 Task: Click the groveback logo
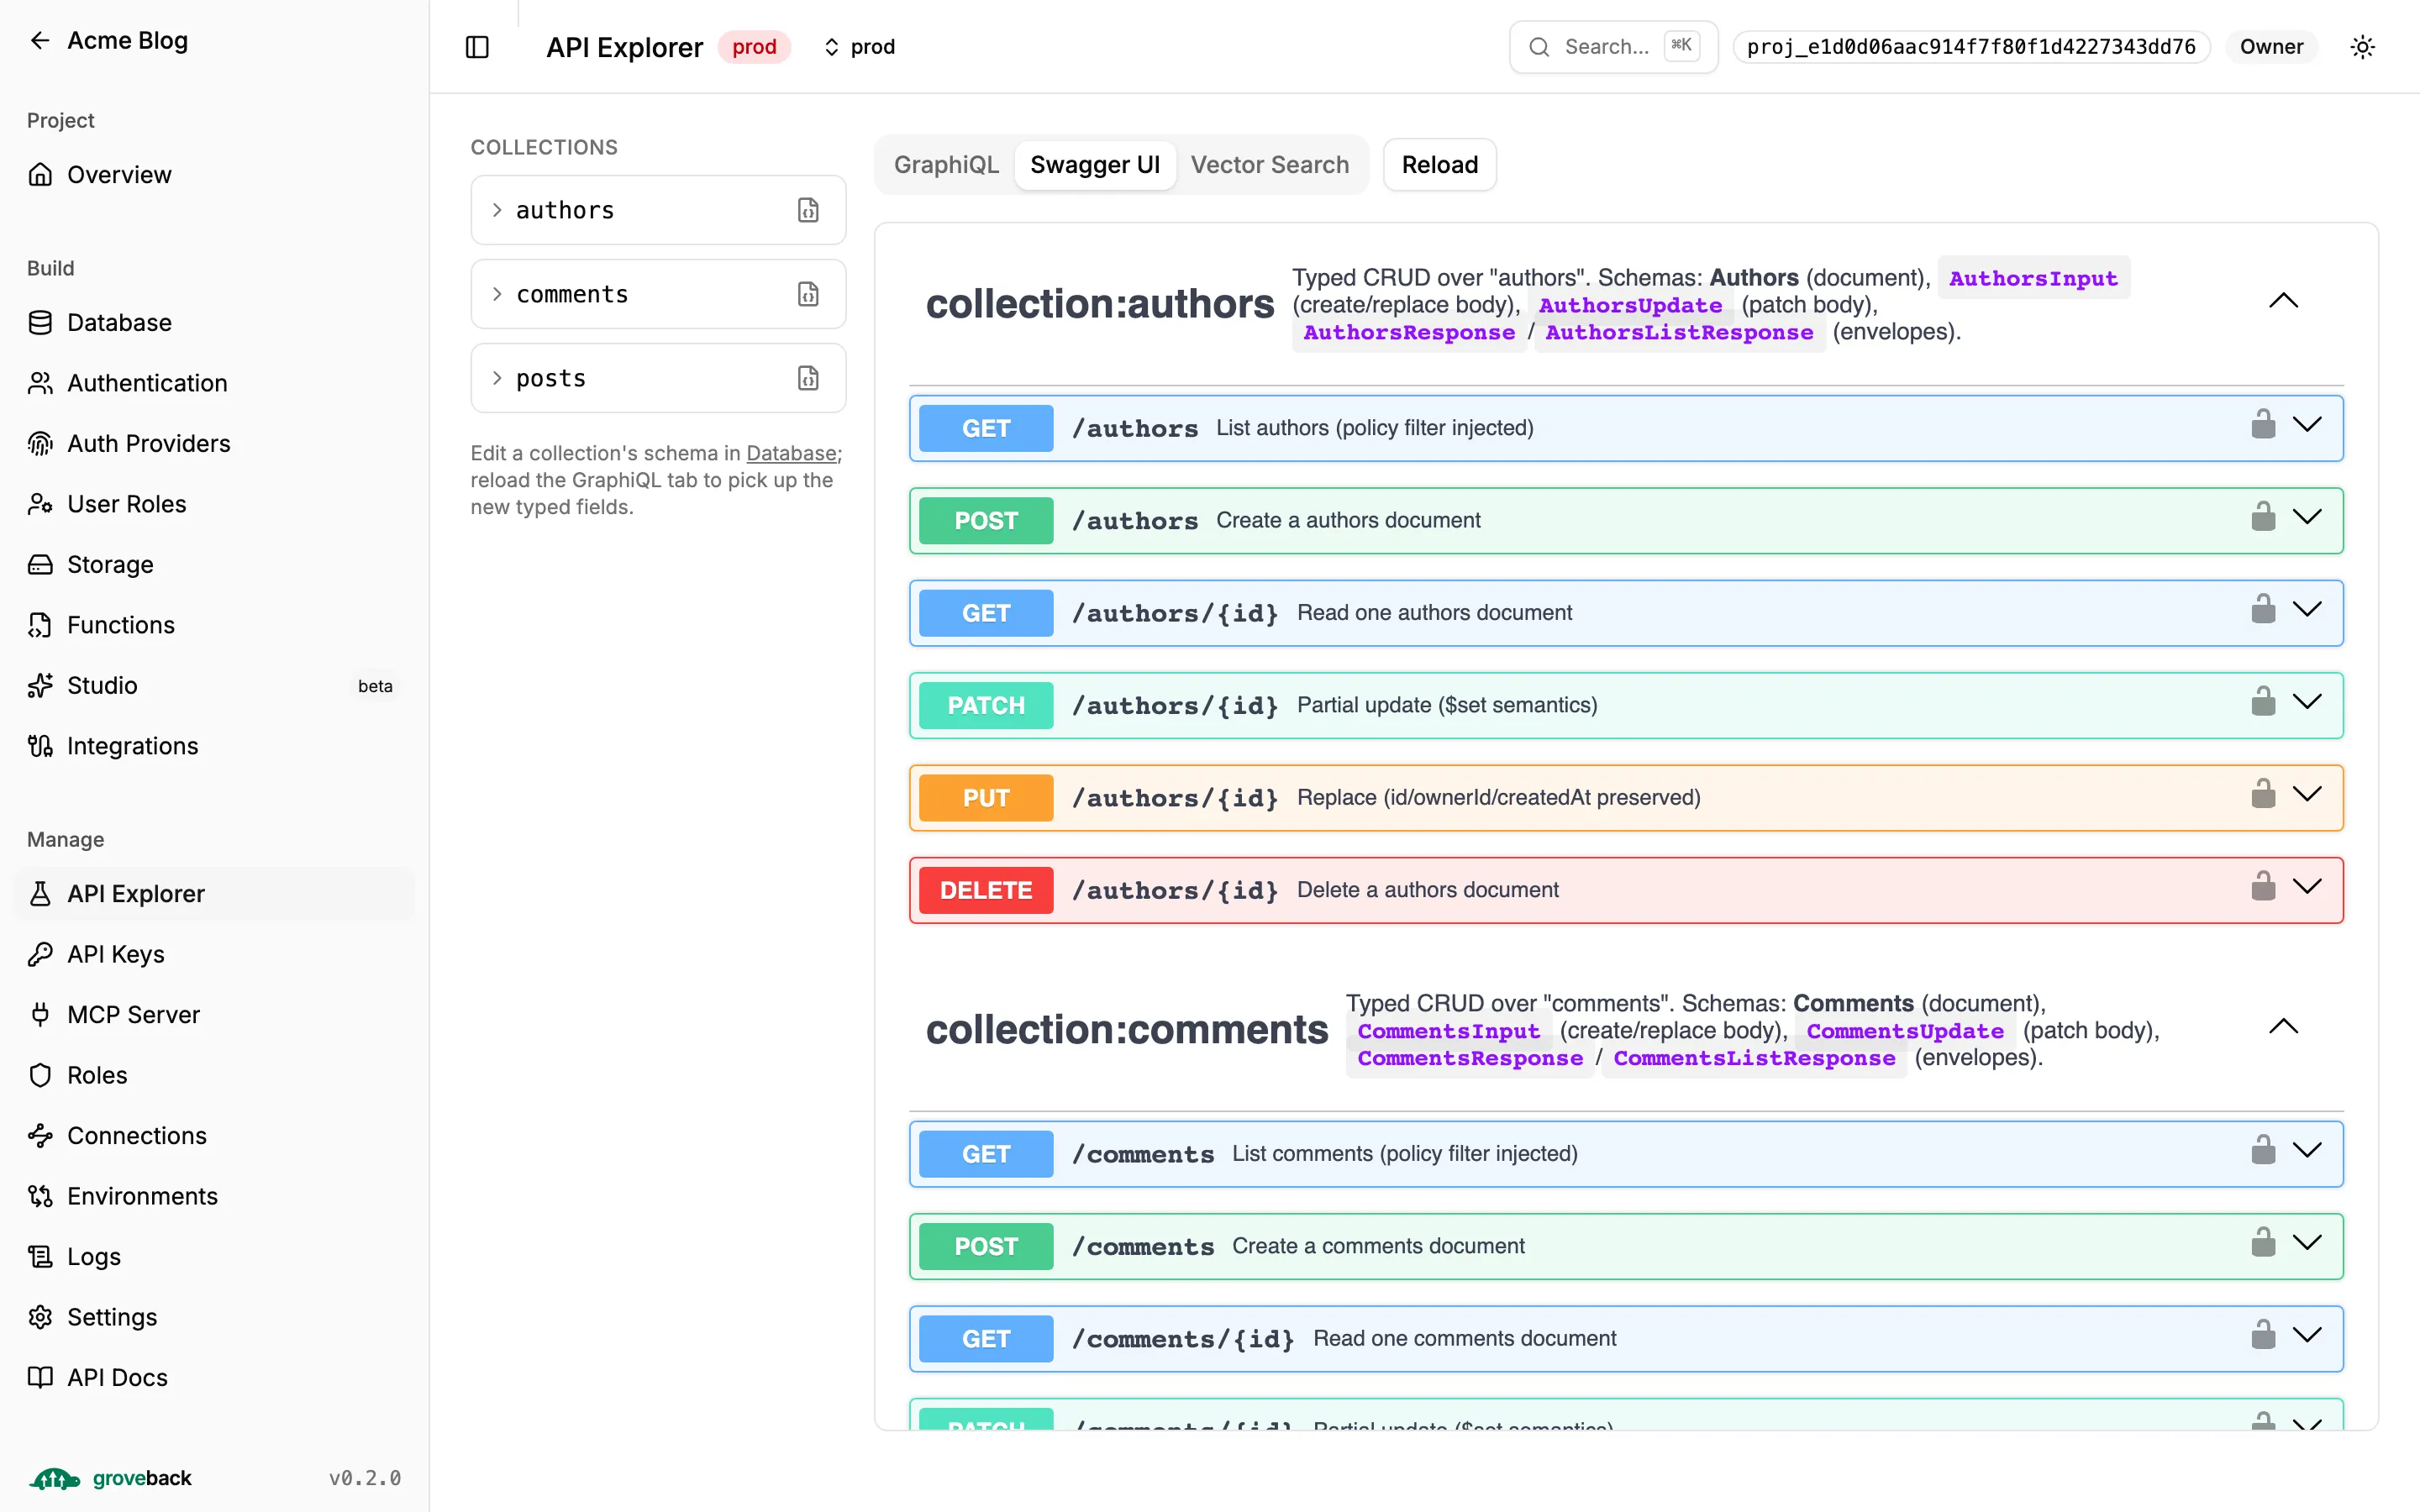click(110, 1478)
